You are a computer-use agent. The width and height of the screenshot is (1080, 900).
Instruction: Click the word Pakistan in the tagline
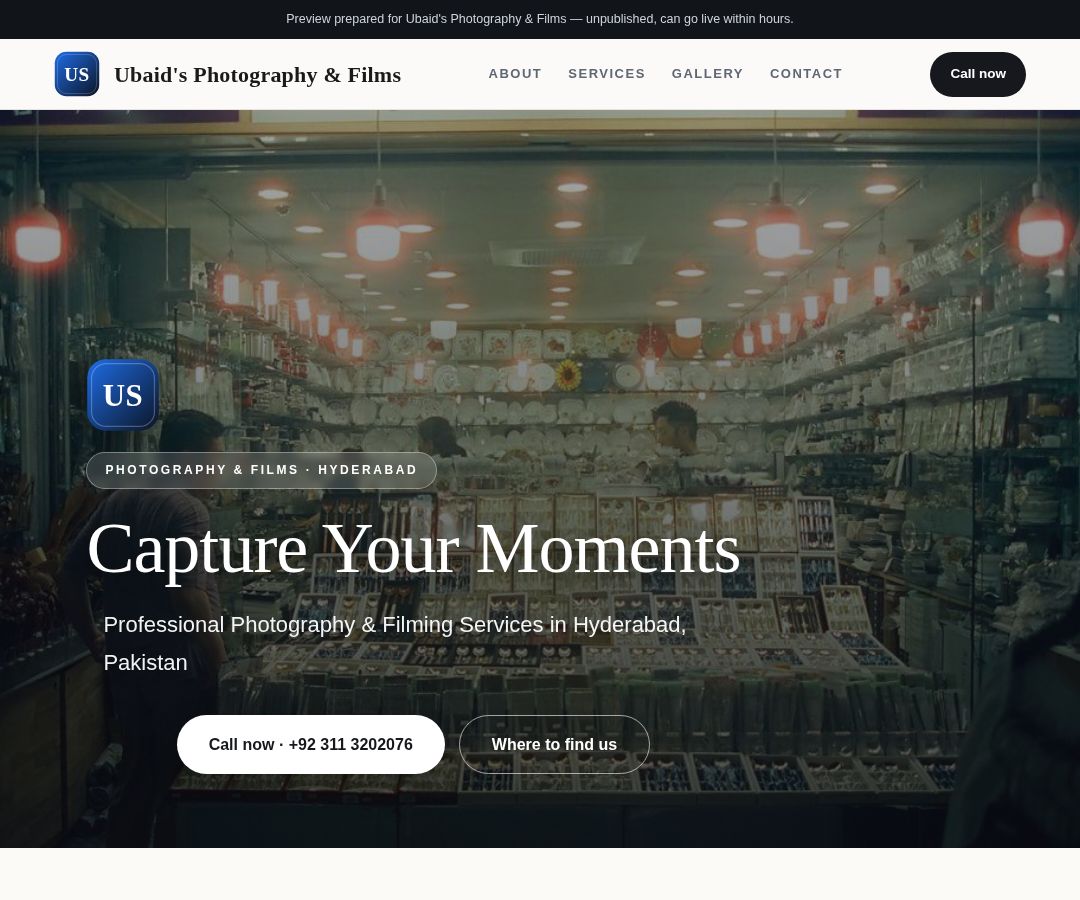[x=145, y=662]
